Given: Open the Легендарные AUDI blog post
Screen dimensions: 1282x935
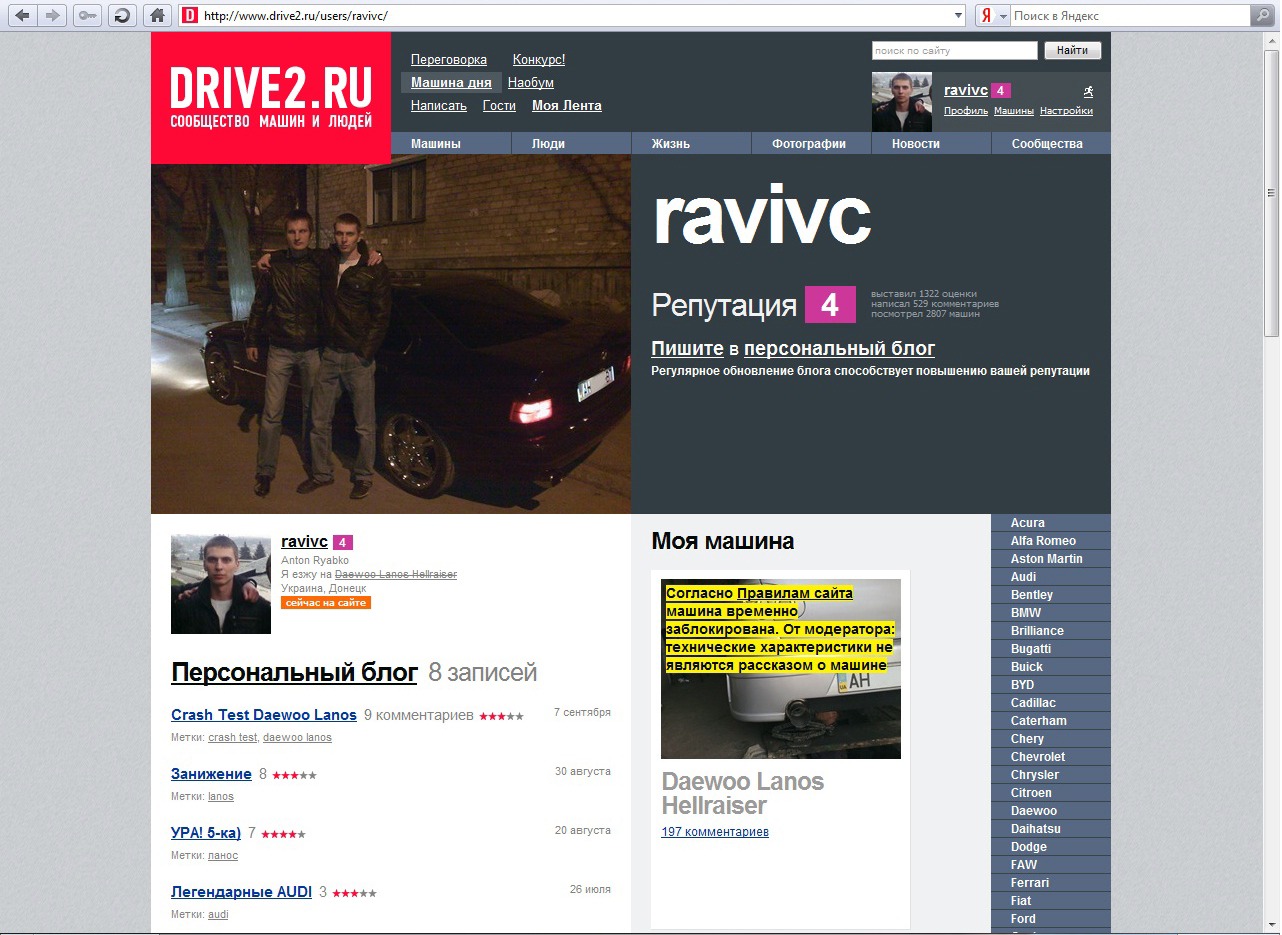Looking at the screenshot, I should click(x=241, y=892).
